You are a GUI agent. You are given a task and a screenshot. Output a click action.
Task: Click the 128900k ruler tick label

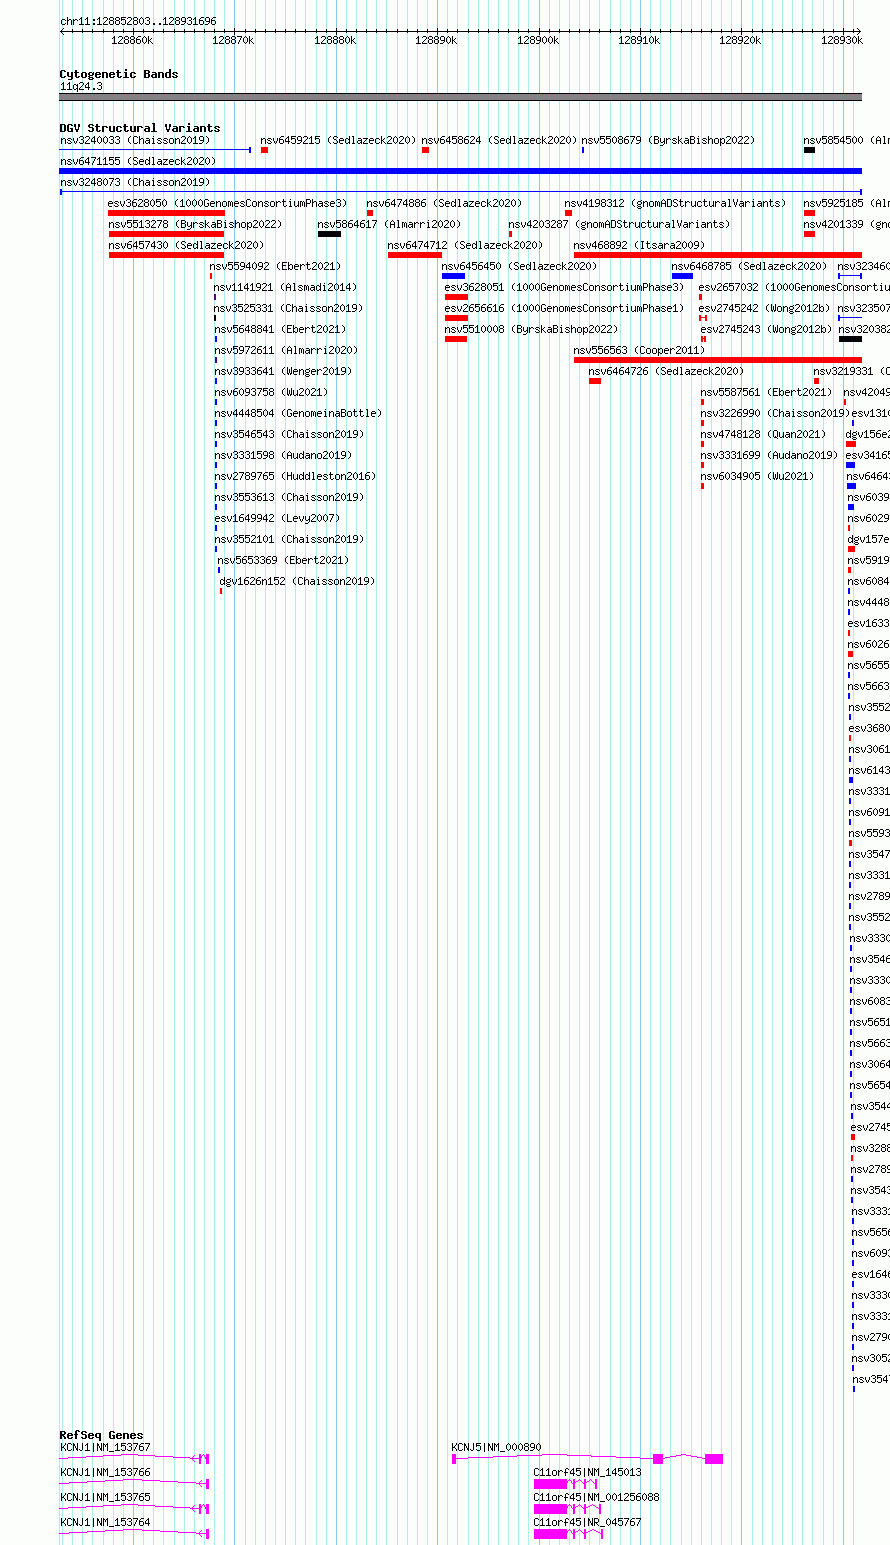[538, 40]
